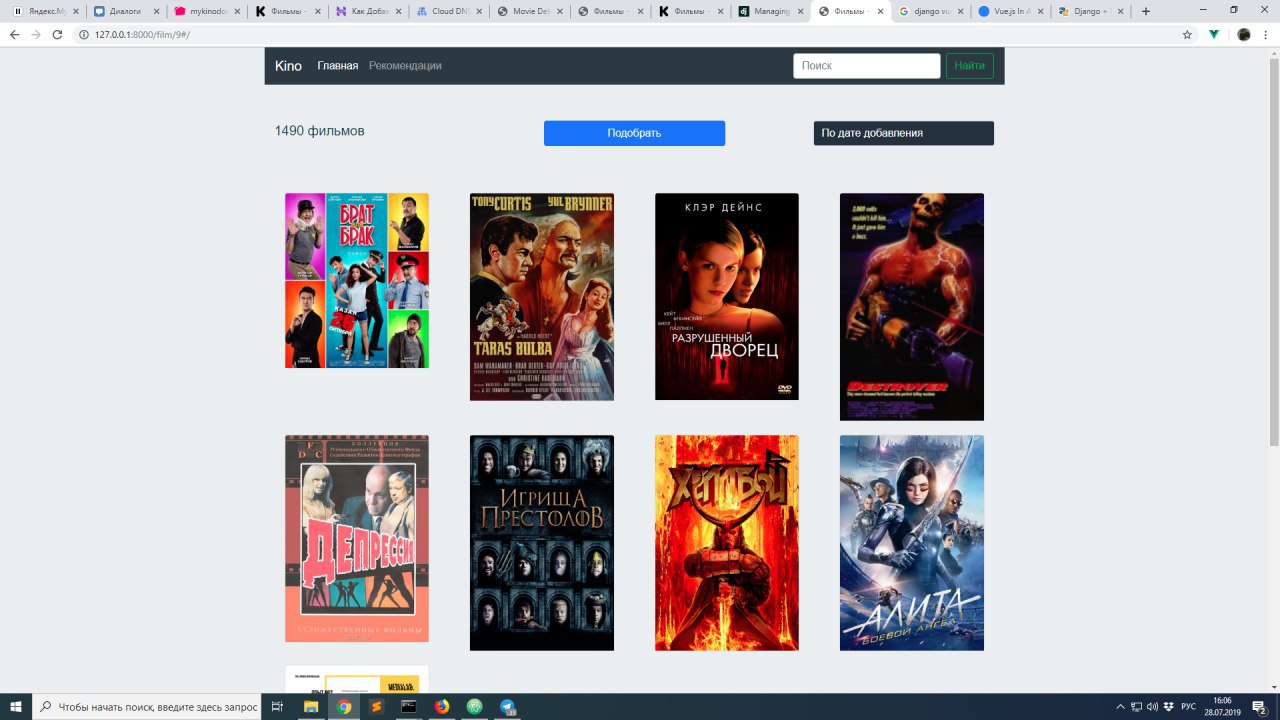Open Firefox from the taskbar

click(441, 706)
